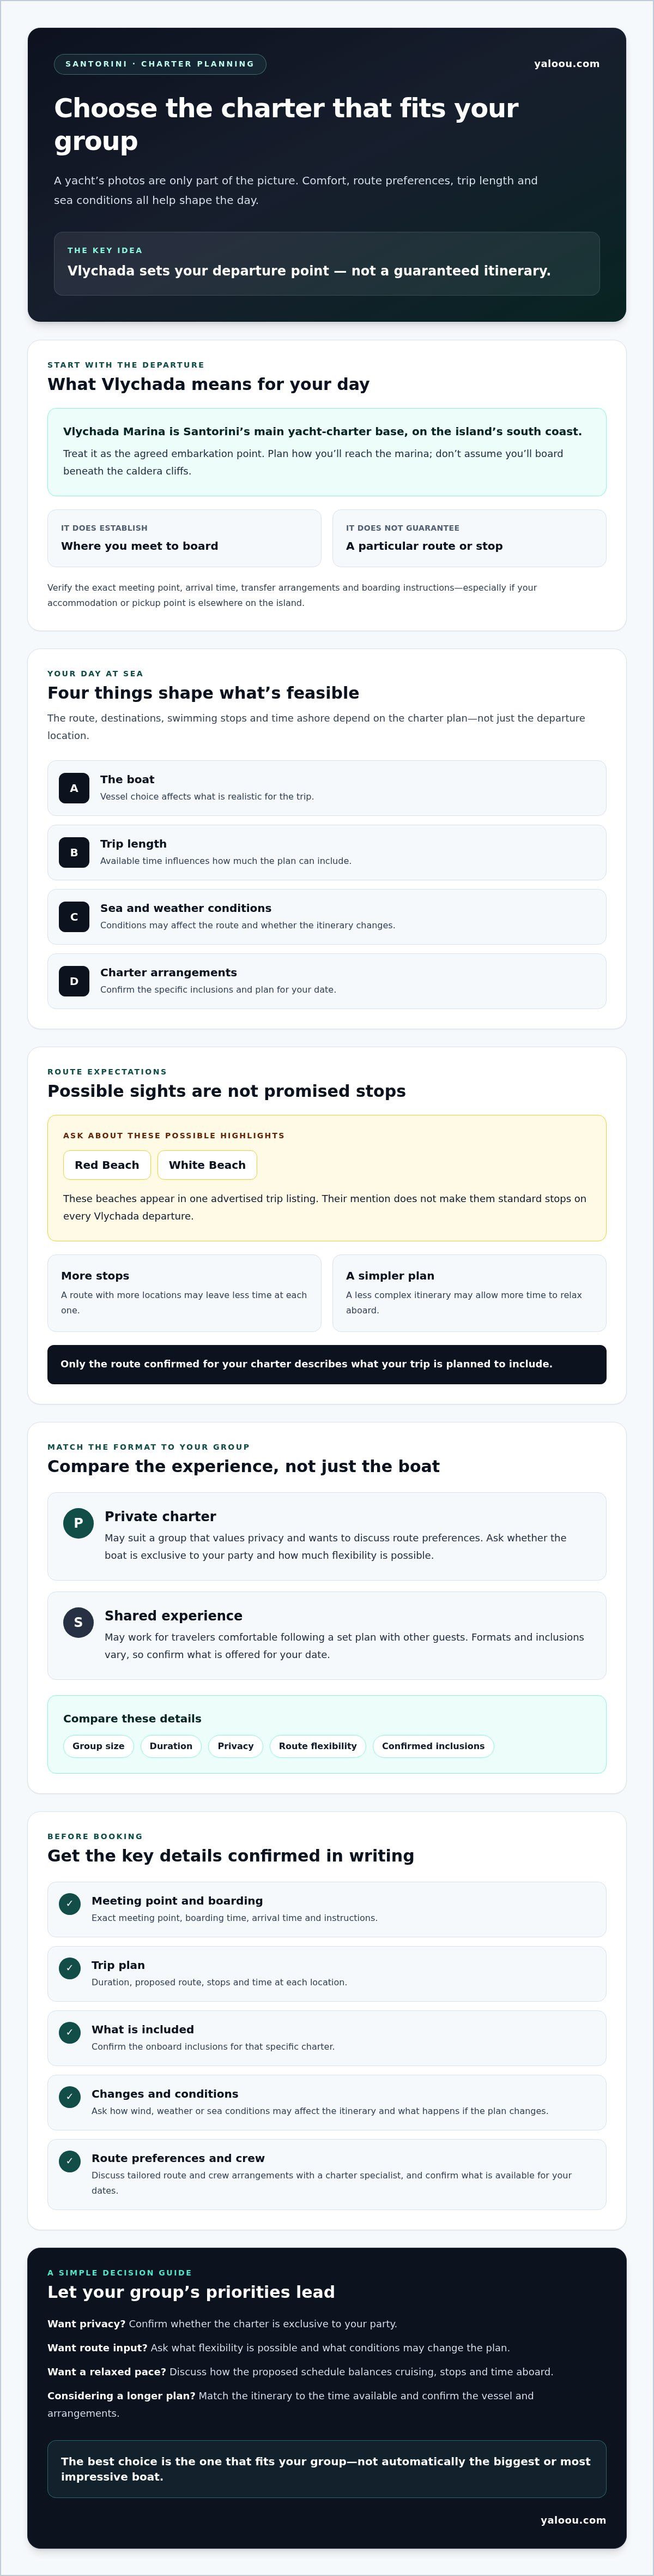This screenshot has width=654, height=2576.
Task: Click the Confirmed inclusions tag
Action: tap(433, 1746)
